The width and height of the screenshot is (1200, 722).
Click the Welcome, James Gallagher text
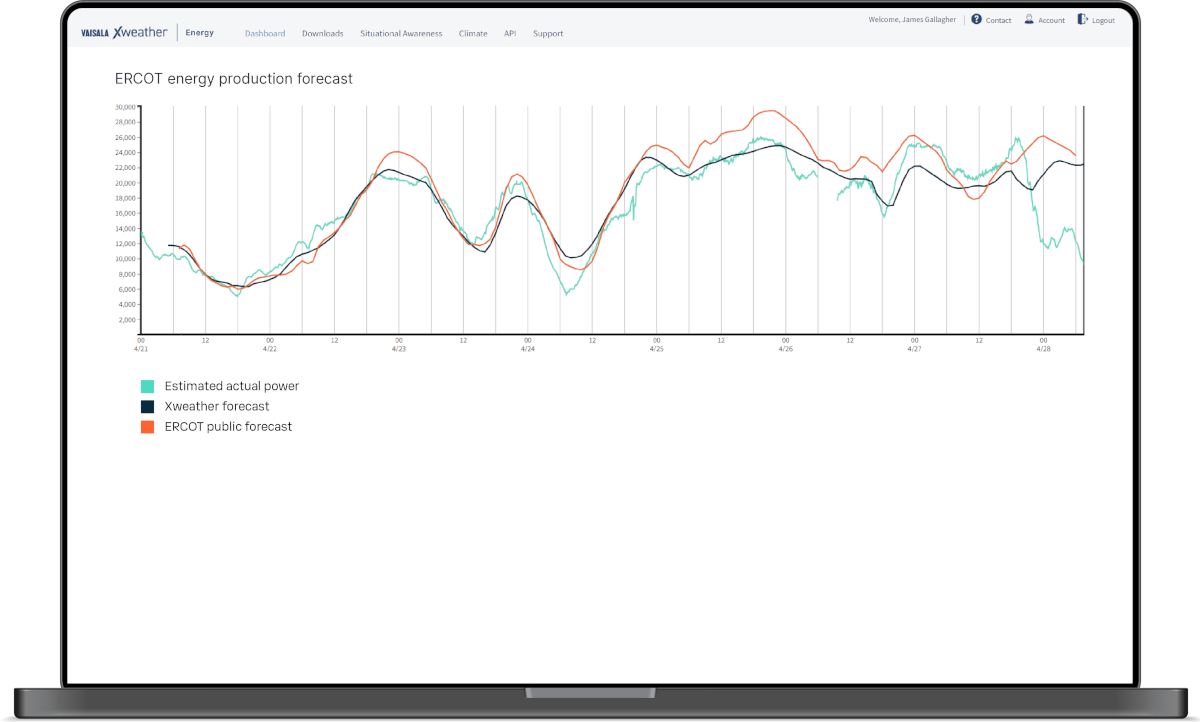(913, 19)
